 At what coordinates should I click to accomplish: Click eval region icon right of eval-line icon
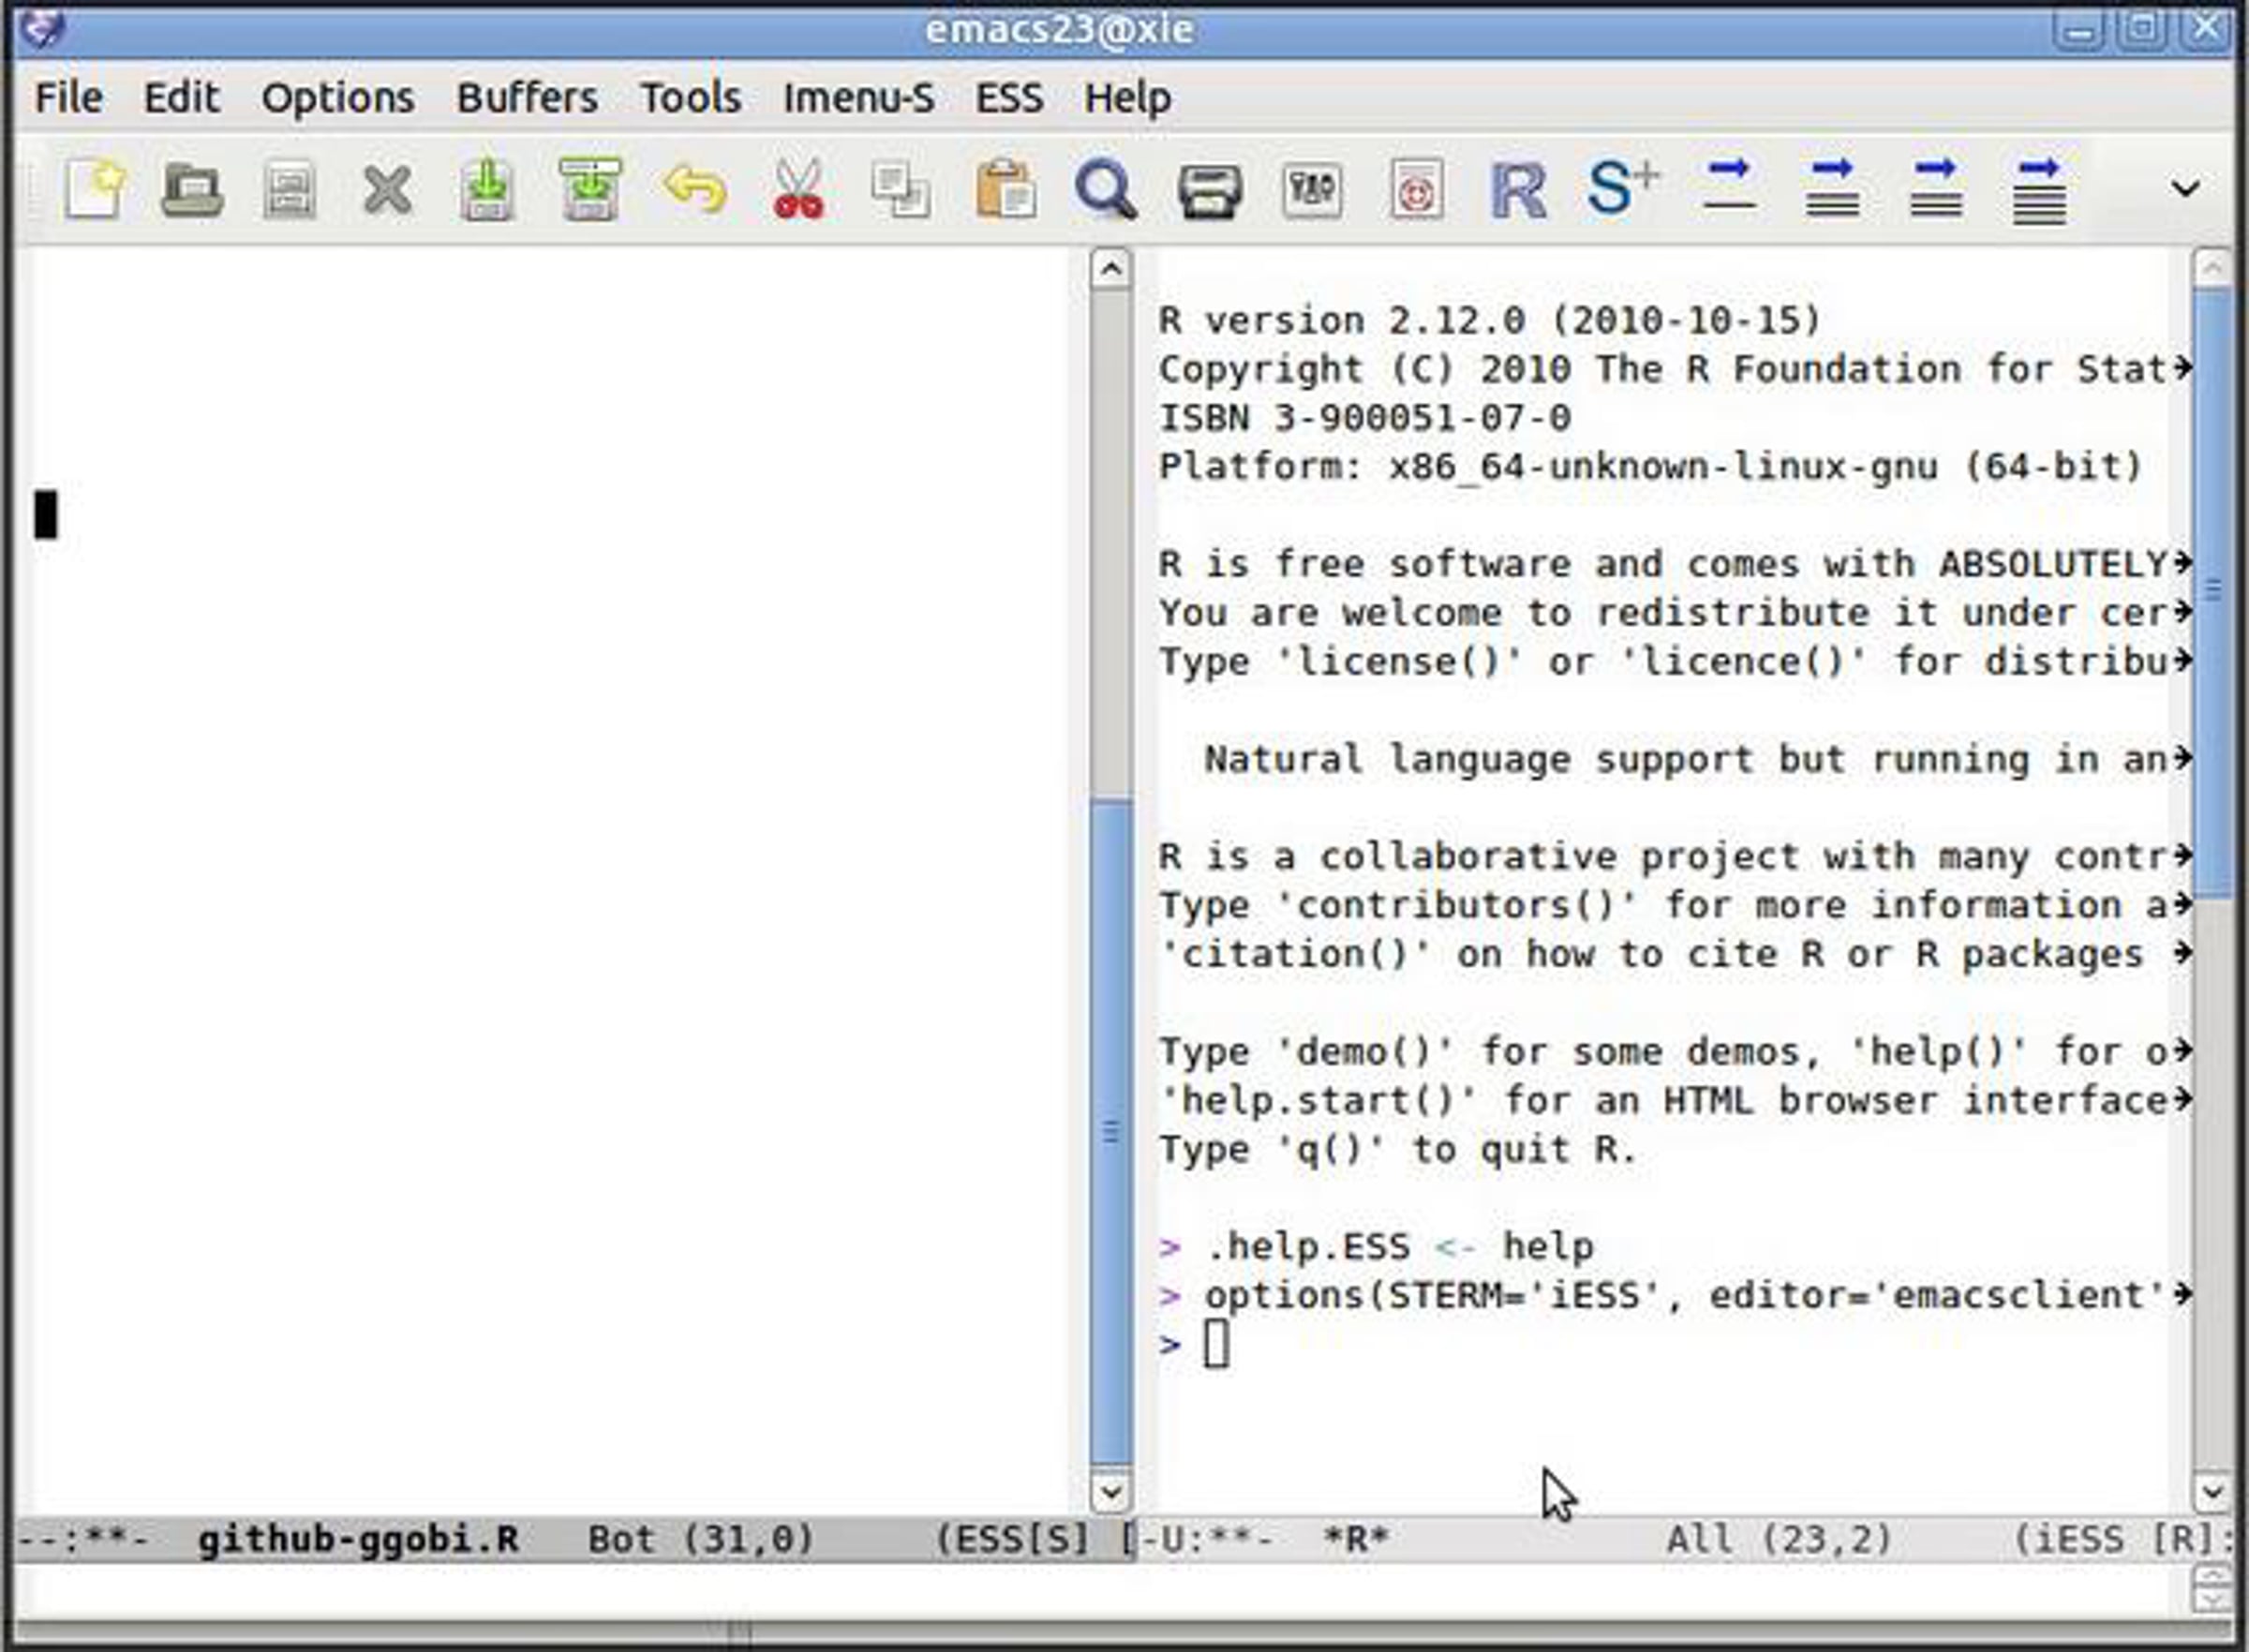pyautogui.click(x=1832, y=187)
